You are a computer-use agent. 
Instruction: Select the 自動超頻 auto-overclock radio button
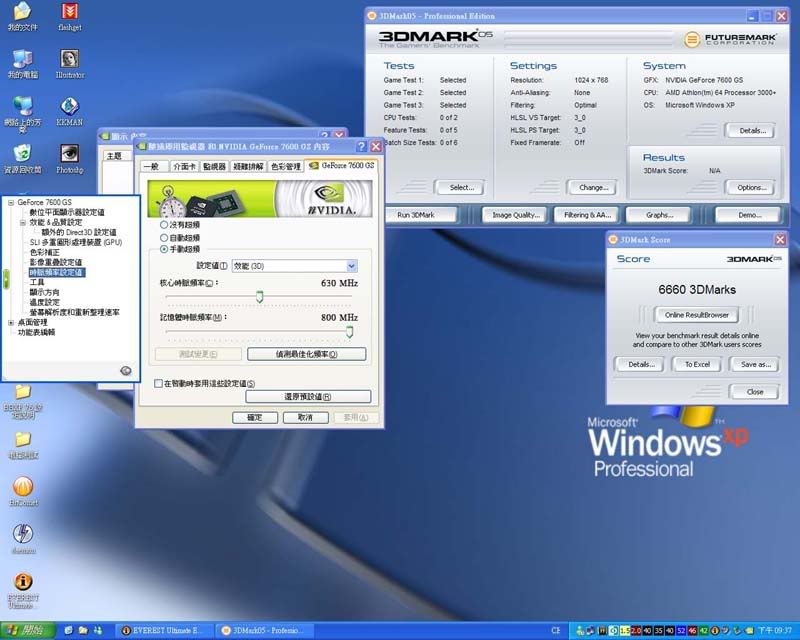pyautogui.click(x=164, y=237)
